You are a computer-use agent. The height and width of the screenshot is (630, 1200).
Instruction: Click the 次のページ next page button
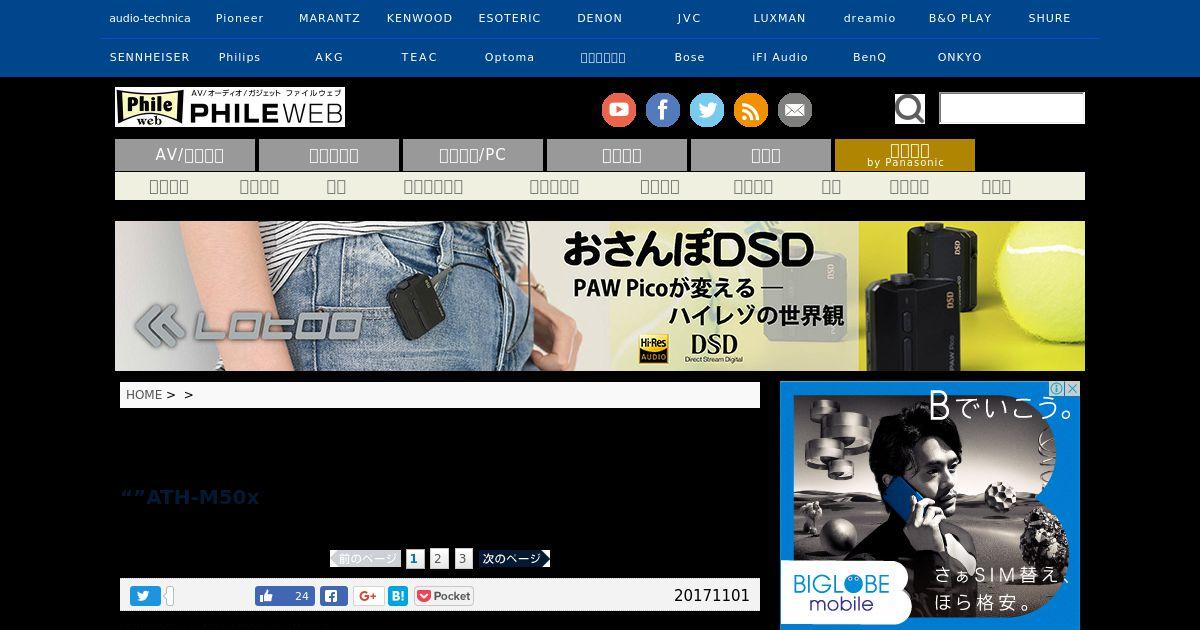pyautogui.click(x=514, y=559)
